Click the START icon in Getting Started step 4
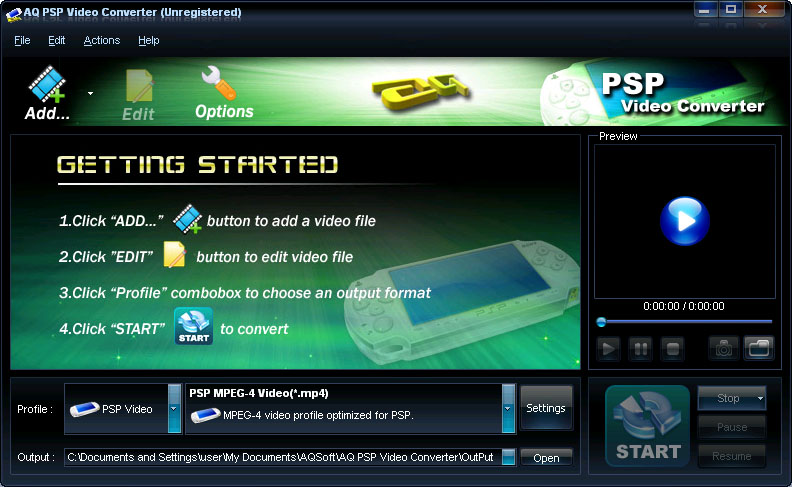 pos(193,326)
